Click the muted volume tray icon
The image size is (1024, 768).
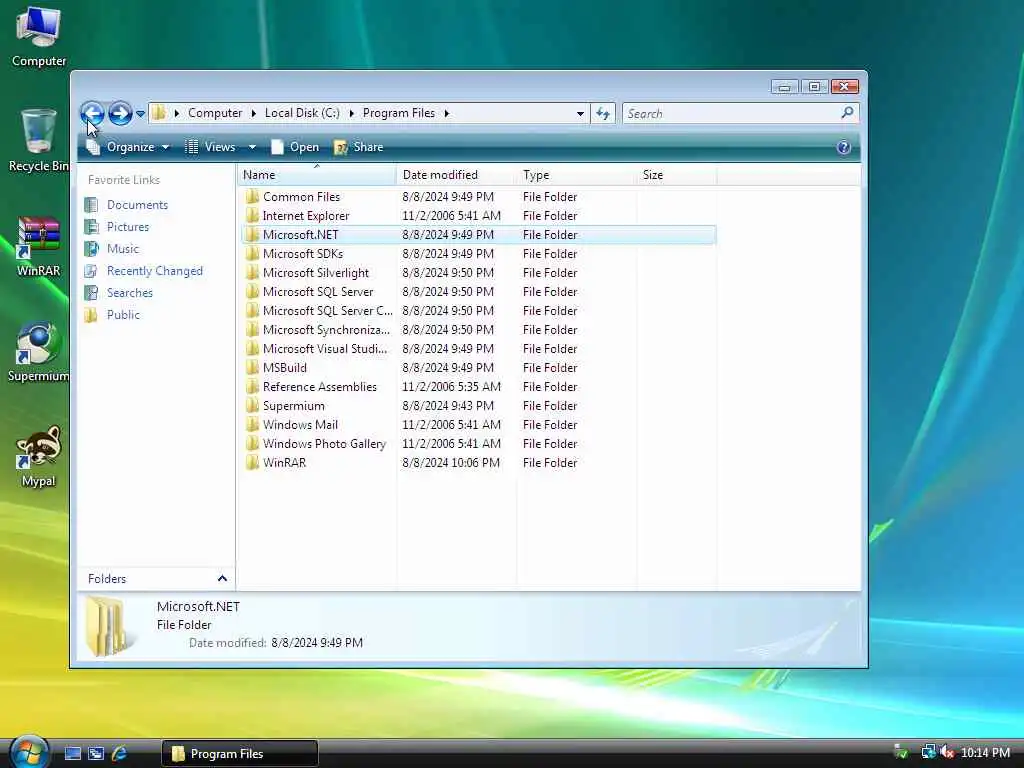coord(947,752)
